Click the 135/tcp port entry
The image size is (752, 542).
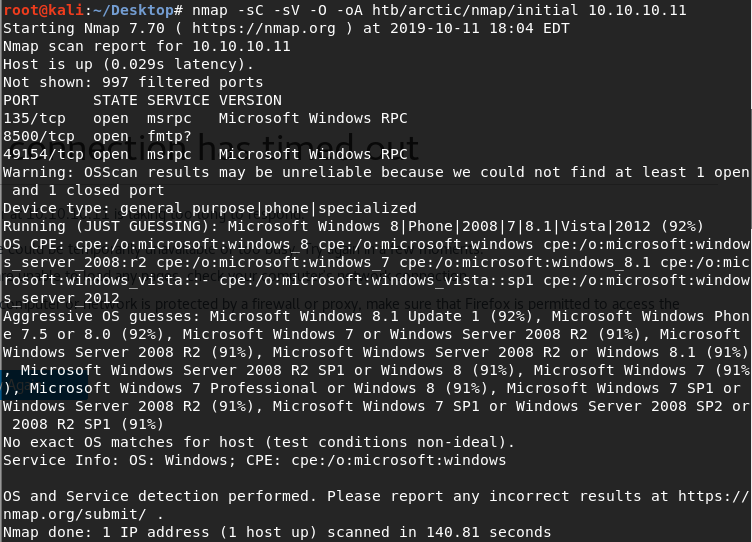coord(34,118)
